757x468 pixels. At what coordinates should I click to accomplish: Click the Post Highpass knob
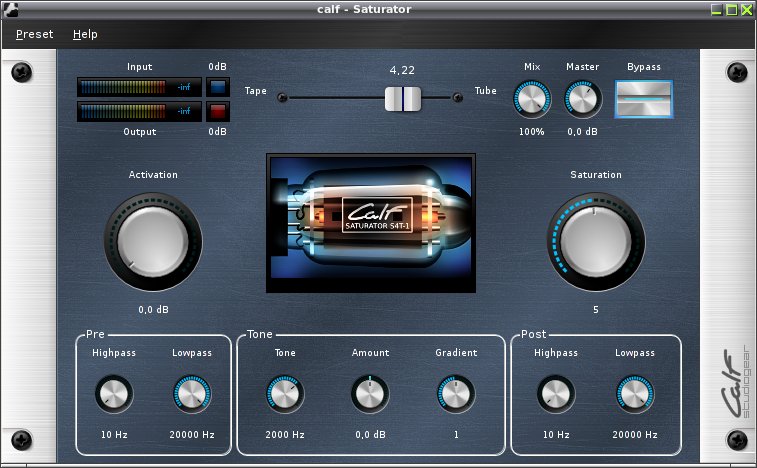tap(556, 394)
